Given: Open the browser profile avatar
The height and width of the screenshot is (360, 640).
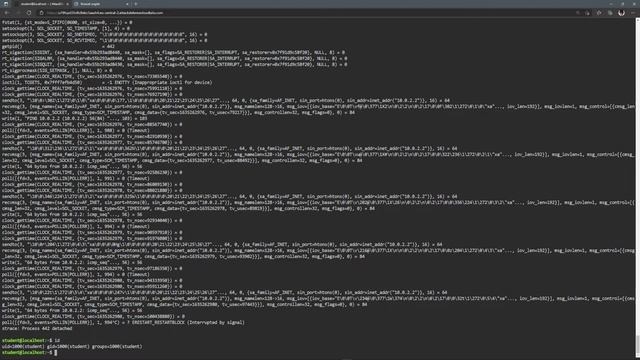Looking at the screenshot, I should [621, 13].
